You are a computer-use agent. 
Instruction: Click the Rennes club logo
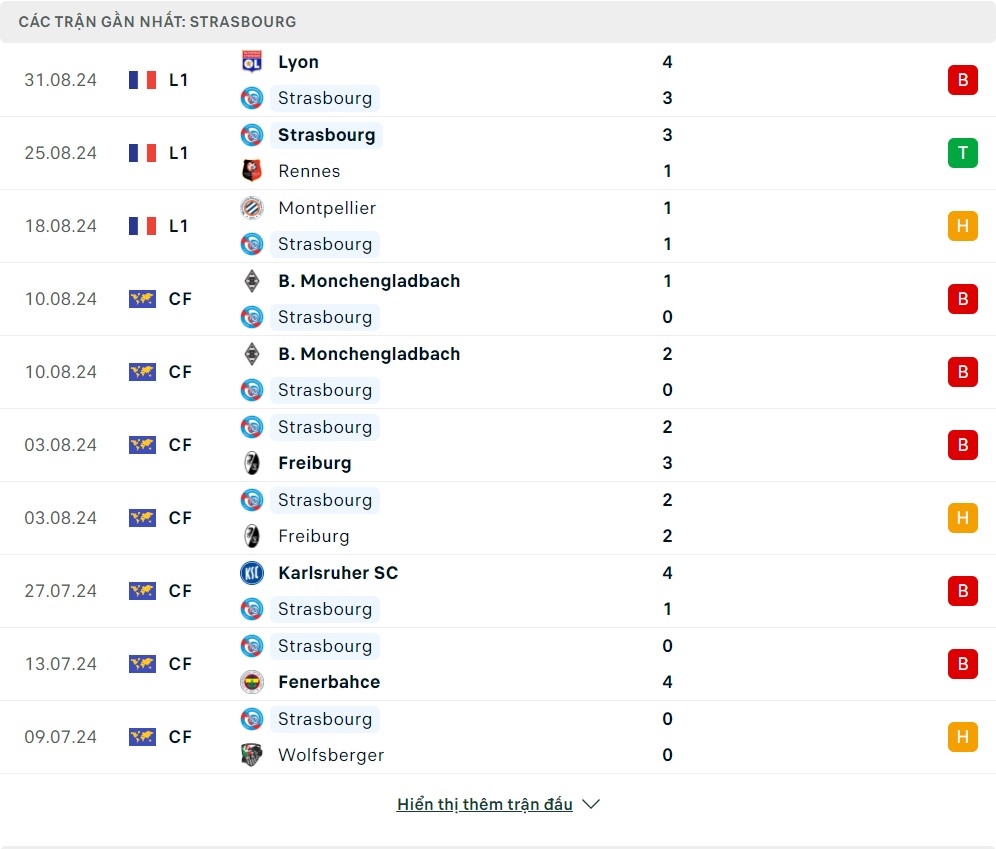pyautogui.click(x=252, y=171)
